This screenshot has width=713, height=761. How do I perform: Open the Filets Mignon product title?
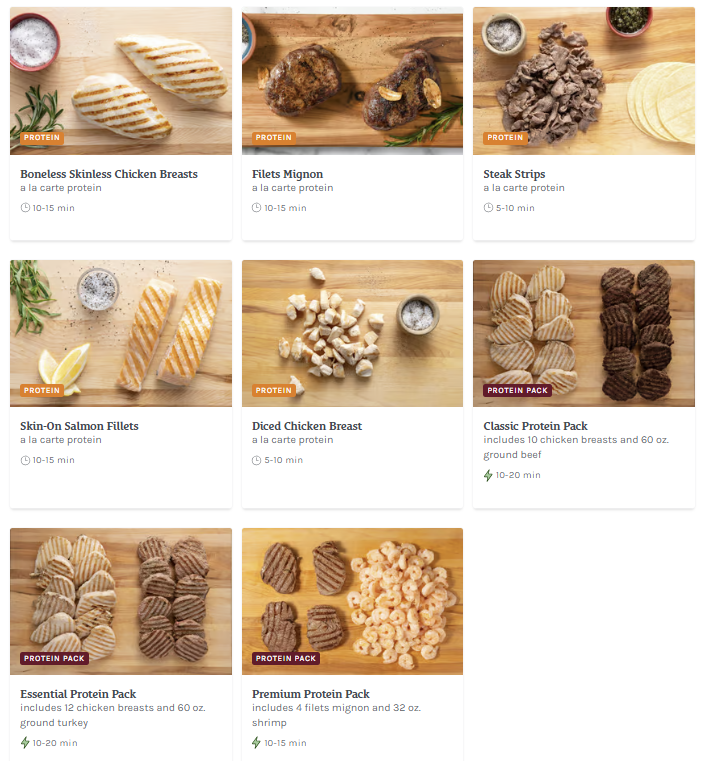click(287, 174)
